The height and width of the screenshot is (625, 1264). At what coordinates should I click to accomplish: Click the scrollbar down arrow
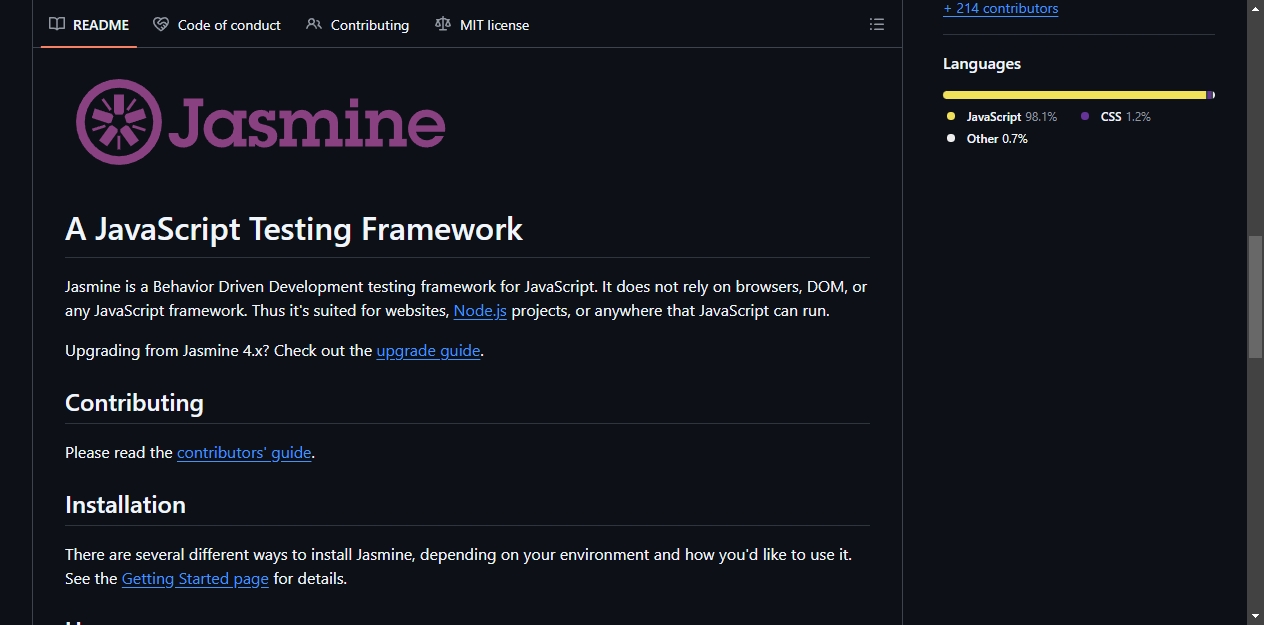[1255, 616]
